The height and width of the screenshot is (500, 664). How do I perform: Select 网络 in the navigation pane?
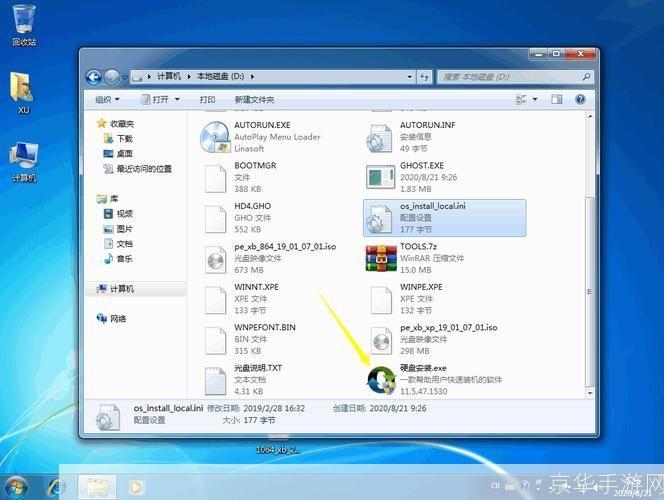tap(118, 318)
